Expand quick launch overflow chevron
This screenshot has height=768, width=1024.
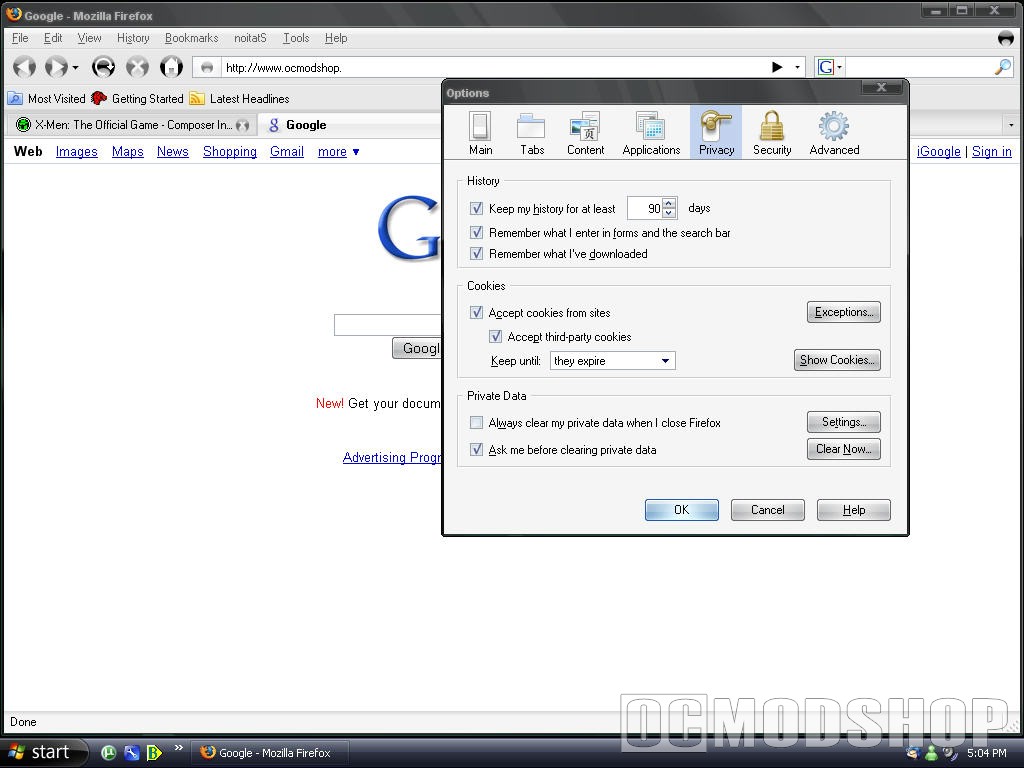[178, 747]
